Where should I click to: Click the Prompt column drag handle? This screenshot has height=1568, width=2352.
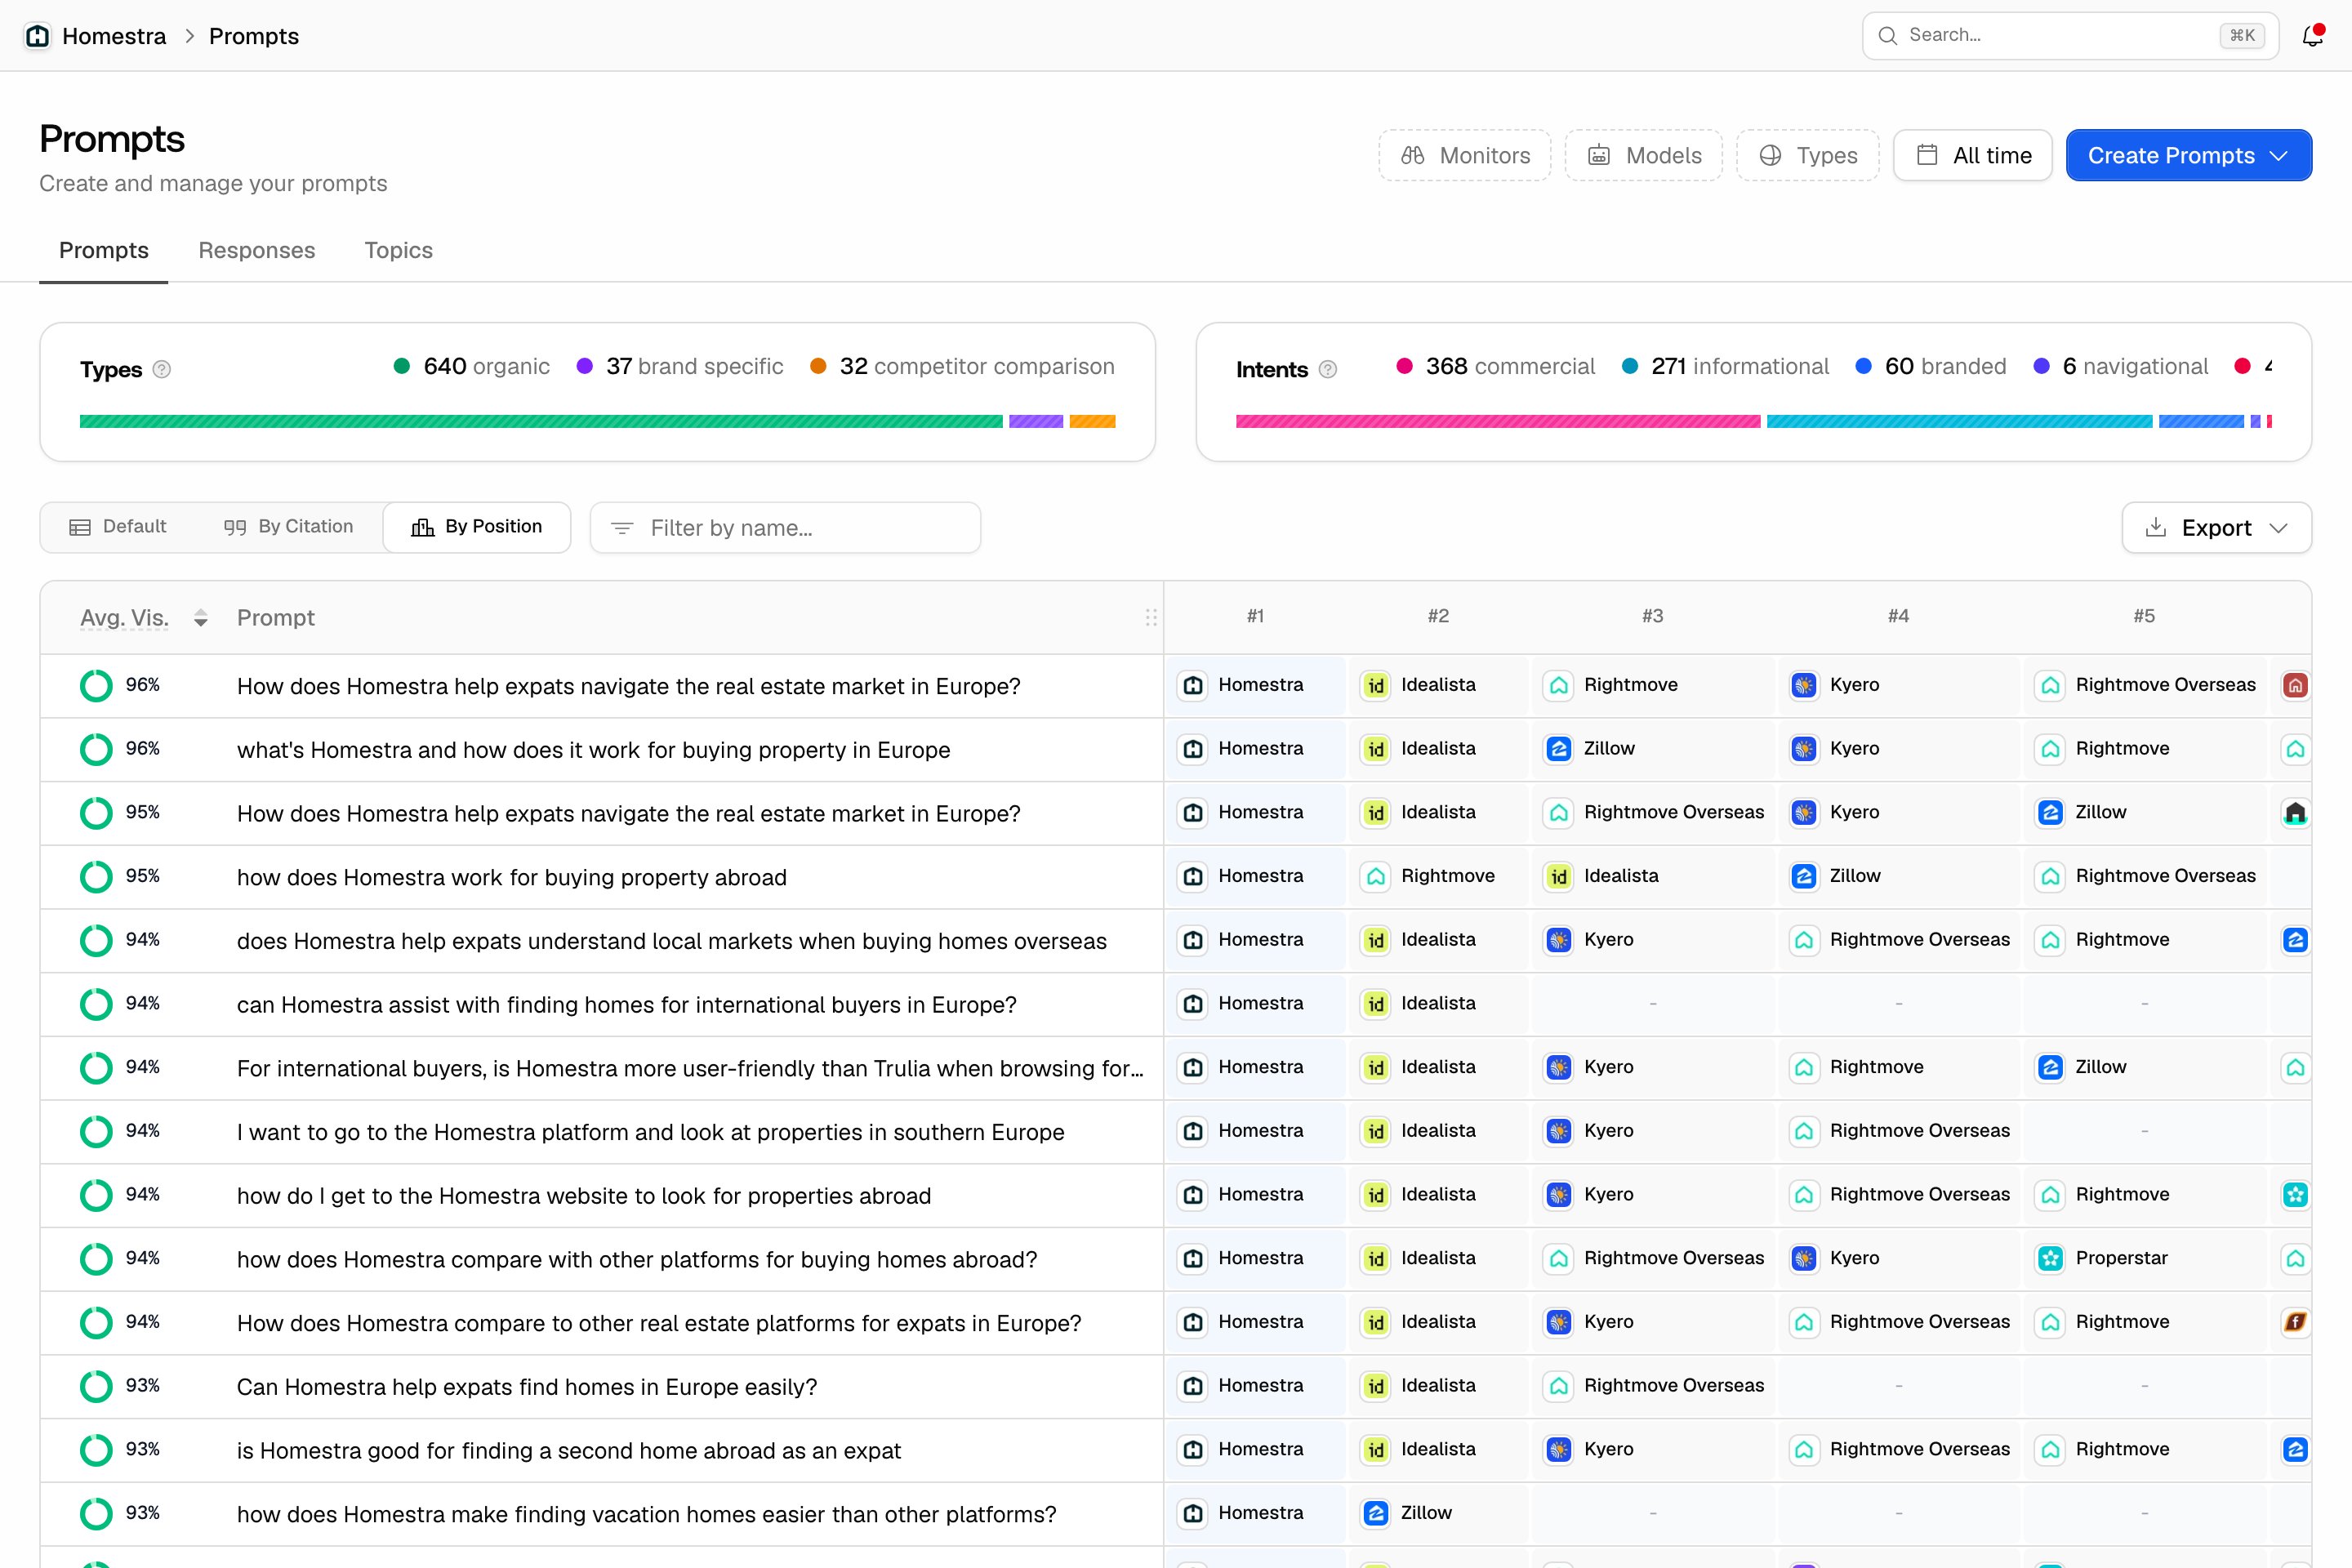pyautogui.click(x=1151, y=618)
